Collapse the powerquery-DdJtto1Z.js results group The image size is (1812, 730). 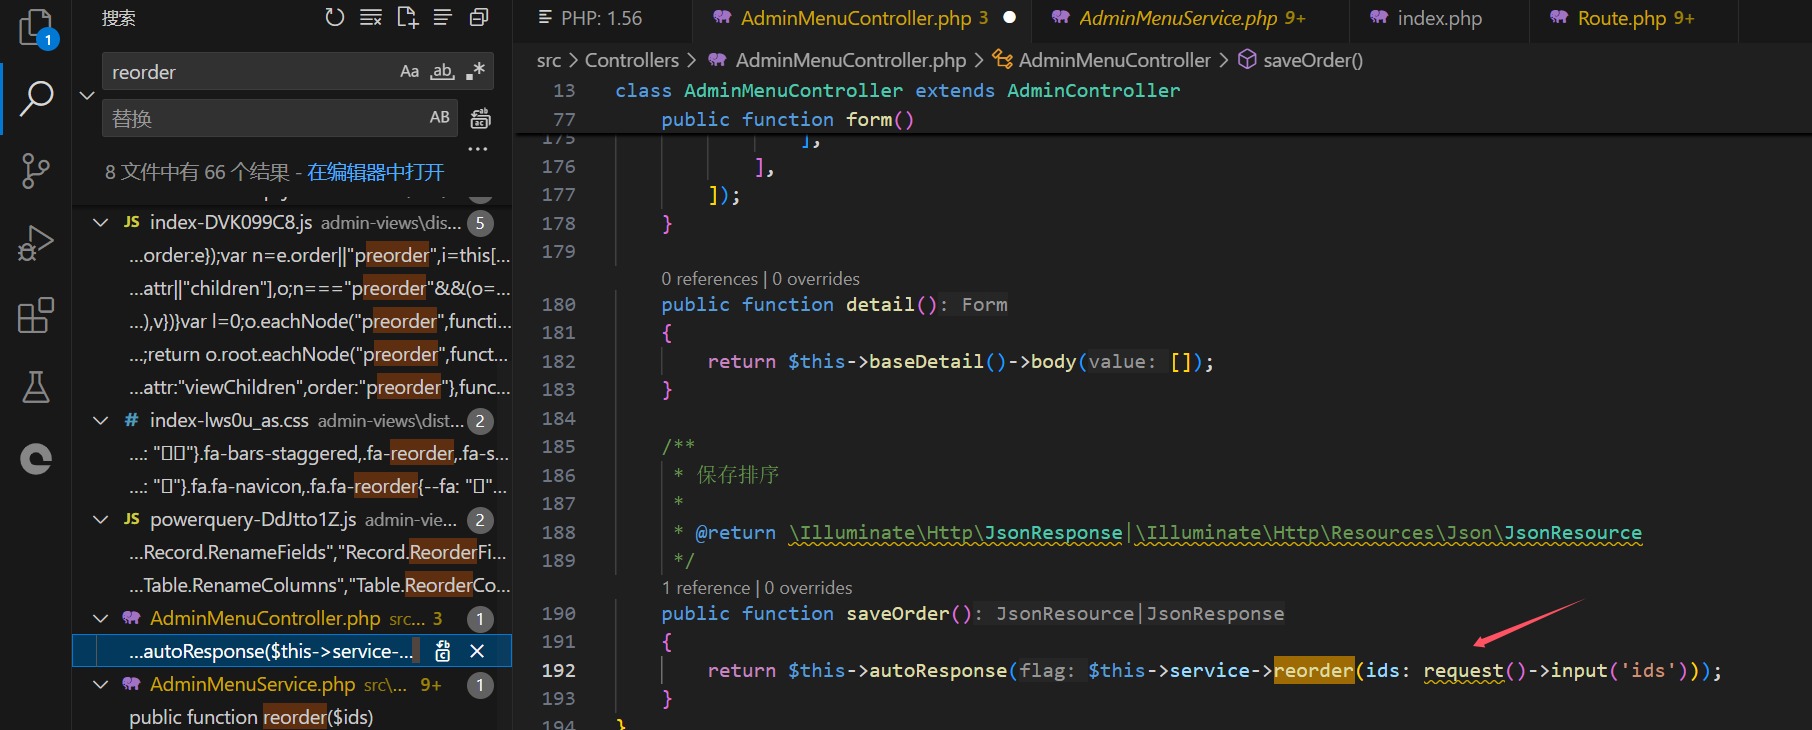tap(101, 519)
